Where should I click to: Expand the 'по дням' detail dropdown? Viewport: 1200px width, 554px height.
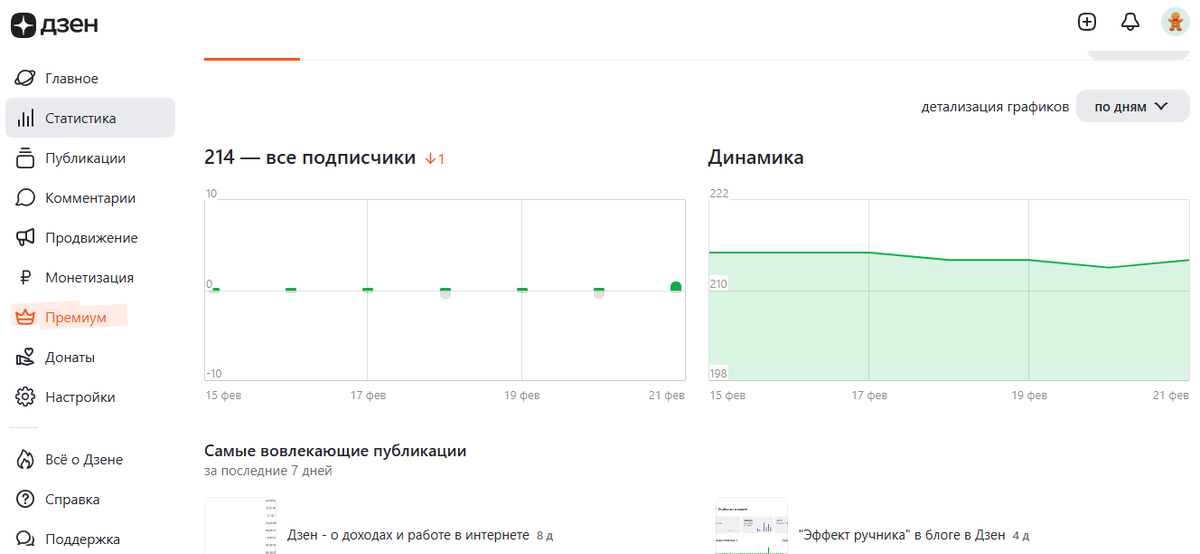click(1132, 106)
